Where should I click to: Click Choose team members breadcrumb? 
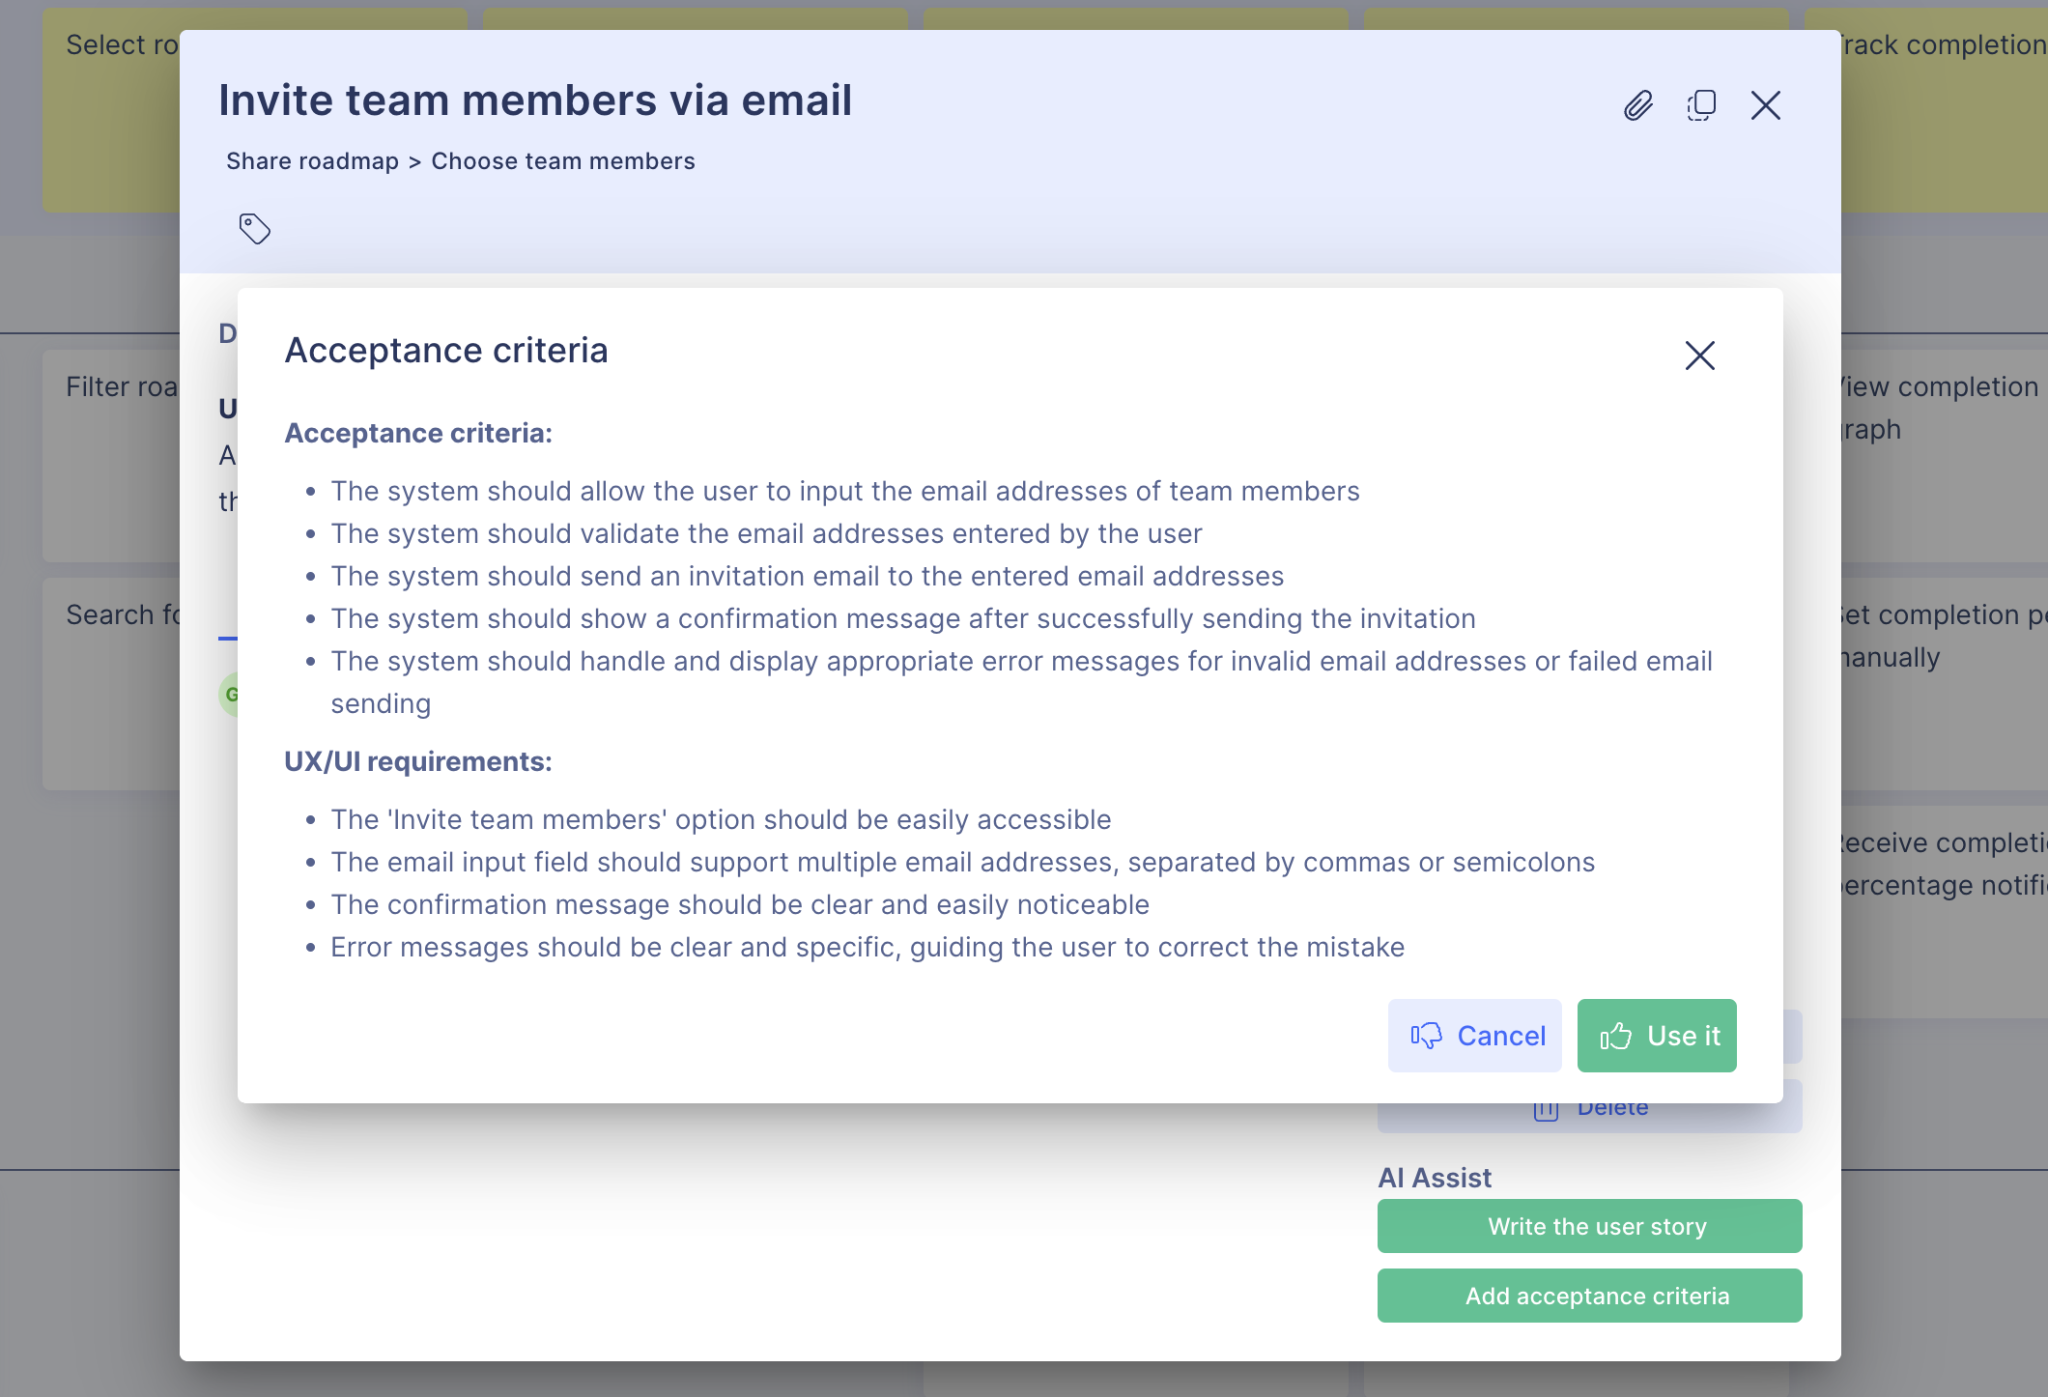click(x=563, y=161)
